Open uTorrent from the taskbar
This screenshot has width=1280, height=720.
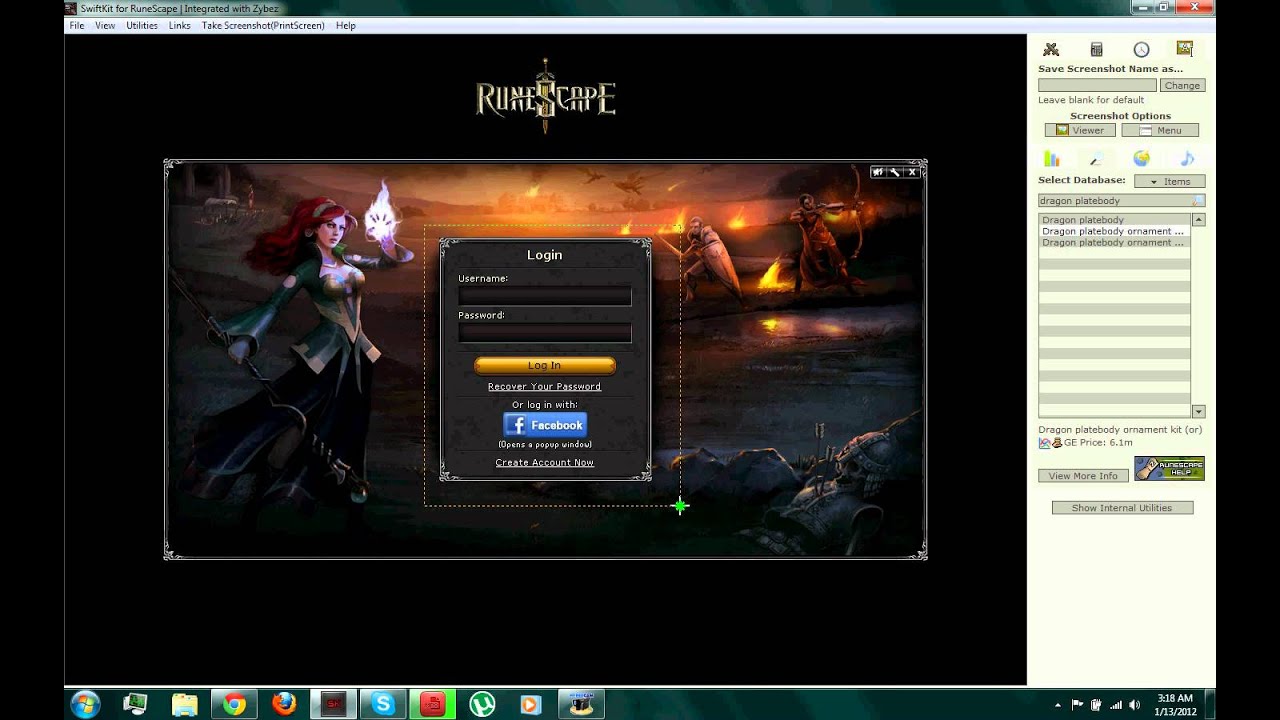tap(482, 704)
